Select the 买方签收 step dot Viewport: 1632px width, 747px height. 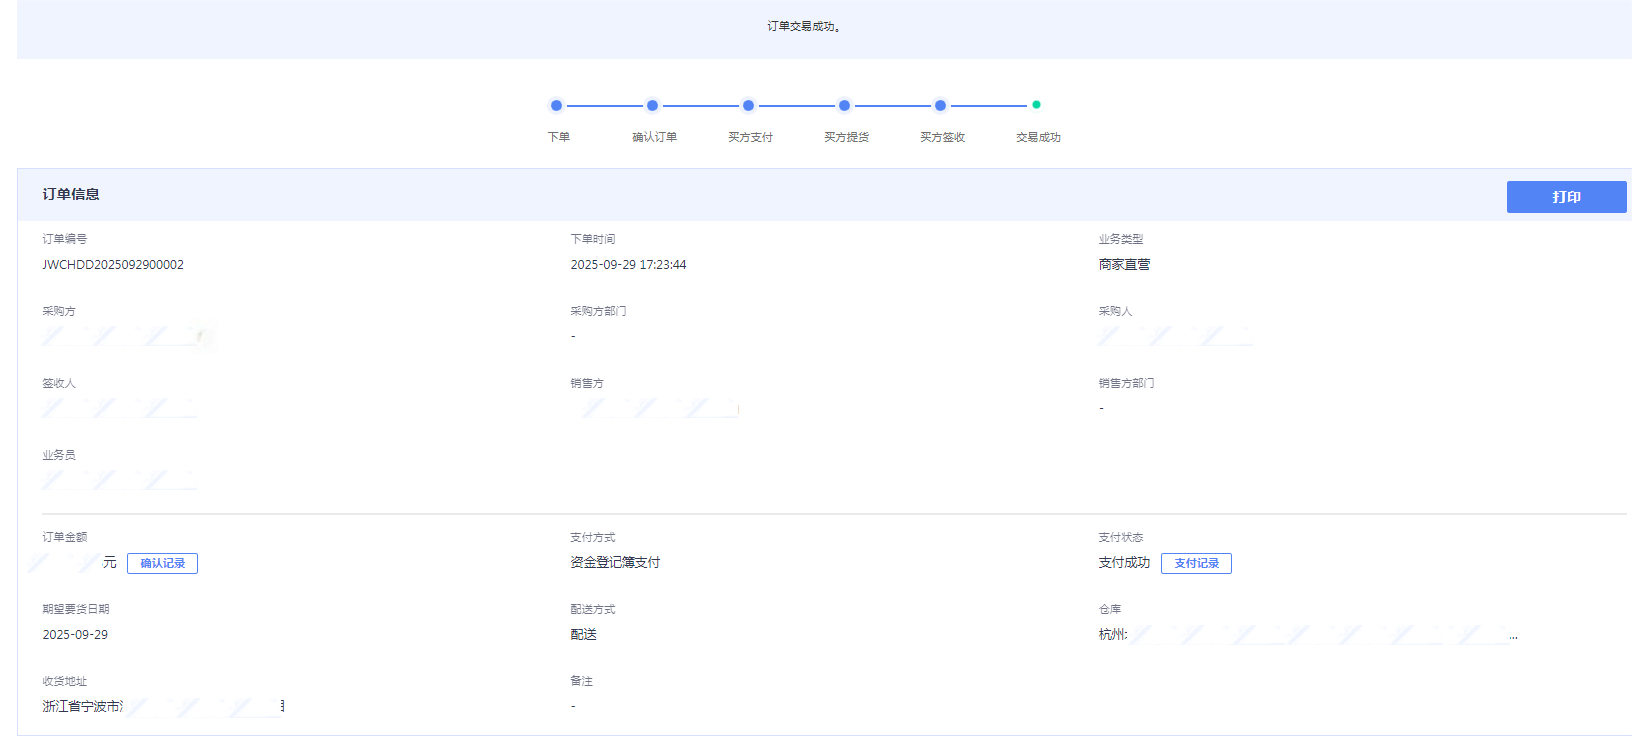click(940, 105)
